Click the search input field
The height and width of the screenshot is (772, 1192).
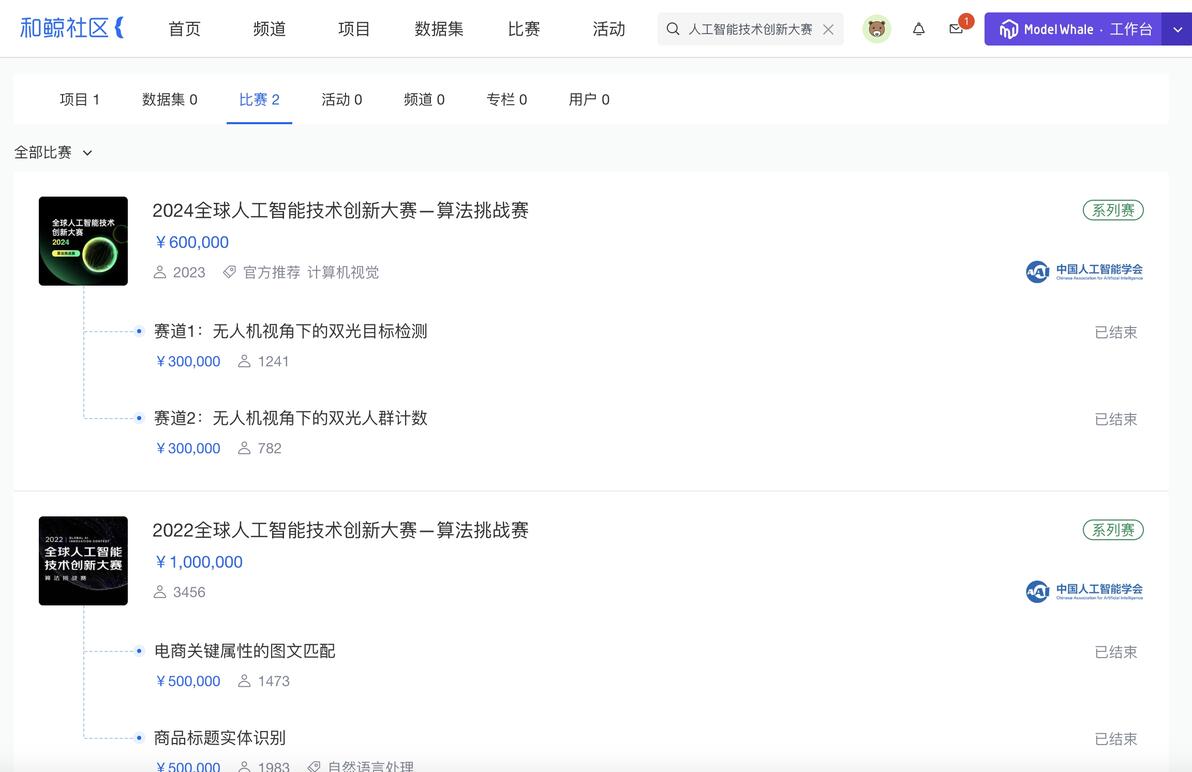[x=750, y=30]
